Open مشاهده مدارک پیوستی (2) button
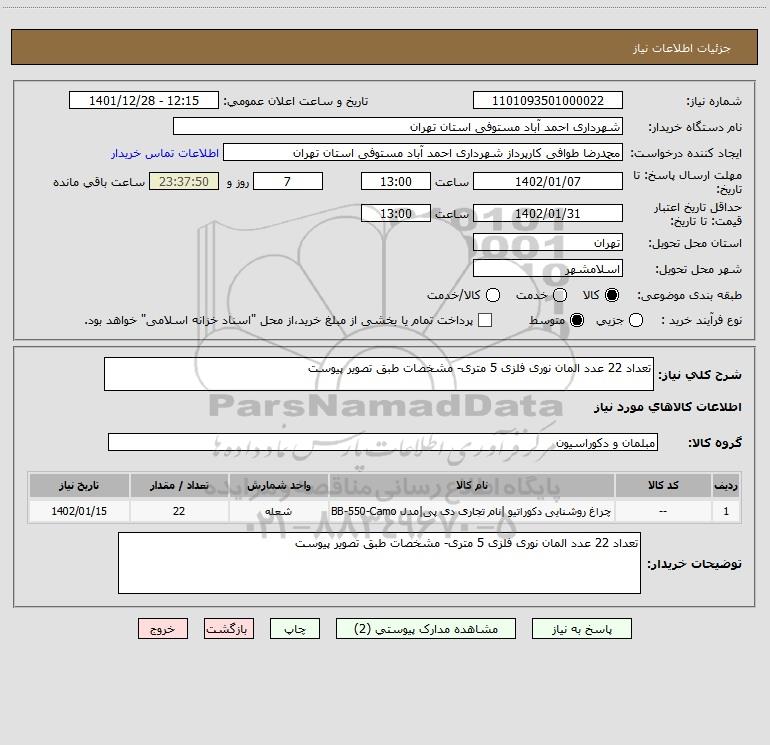Screen dimensions: 770x745 pos(426,629)
